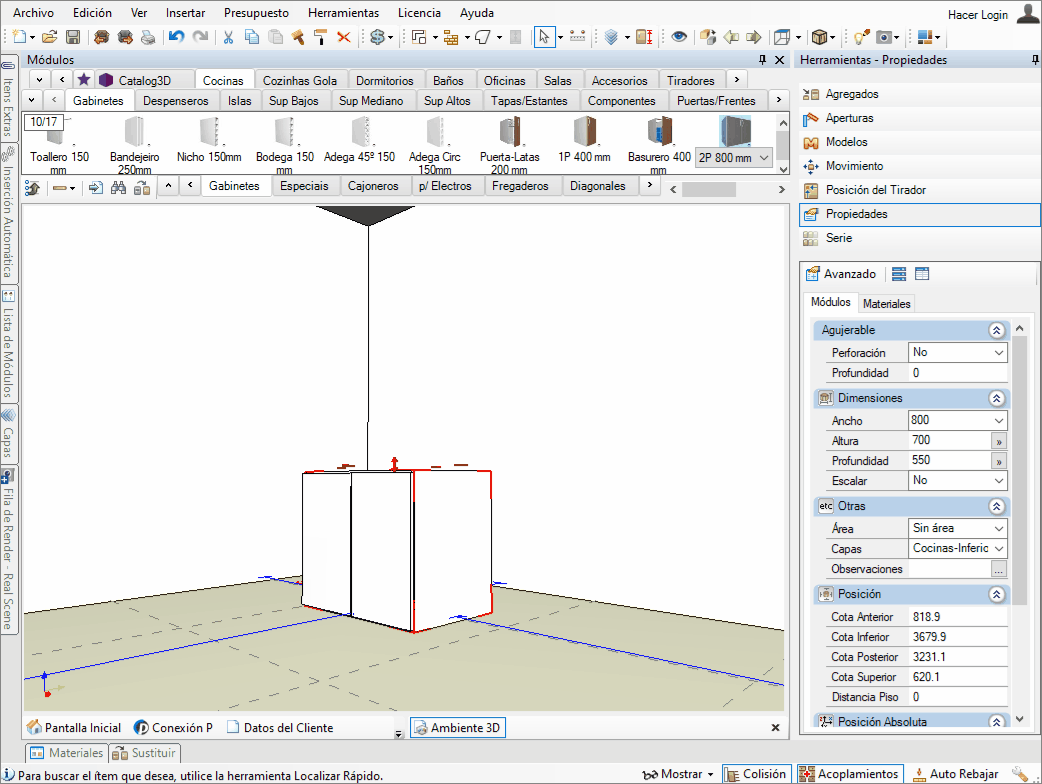Open the budget dollar sign tool
The width and height of the screenshot is (1042, 784).
(x=377, y=37)
